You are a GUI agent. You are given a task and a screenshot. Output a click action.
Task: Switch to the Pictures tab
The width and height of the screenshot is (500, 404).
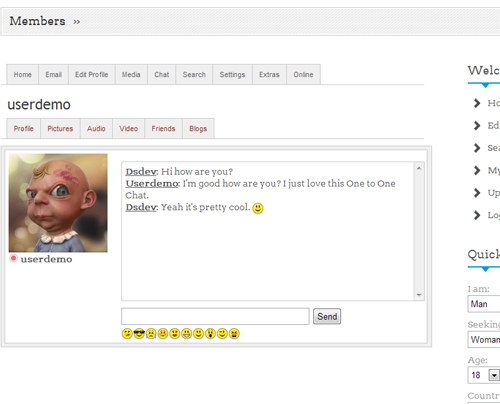point(60,129)
